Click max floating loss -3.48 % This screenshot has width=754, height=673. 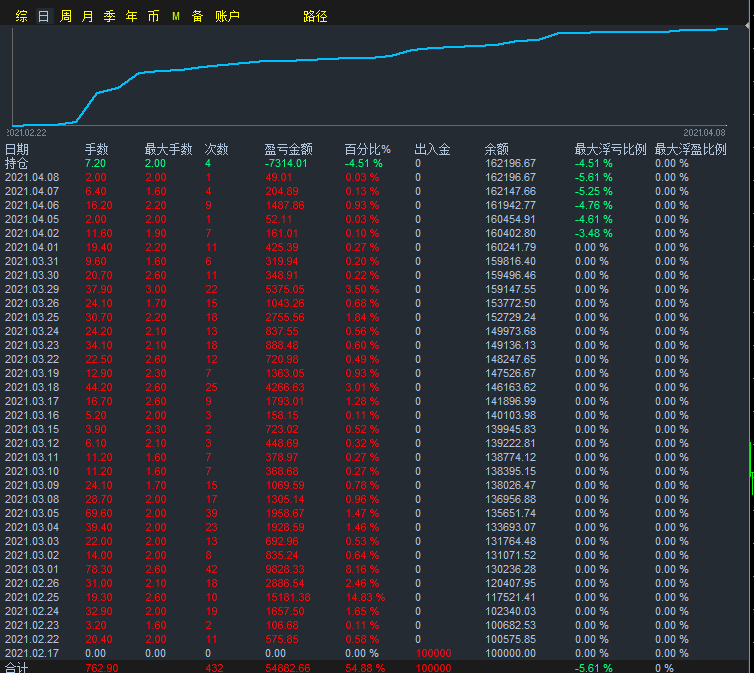(x=593, y=233)
